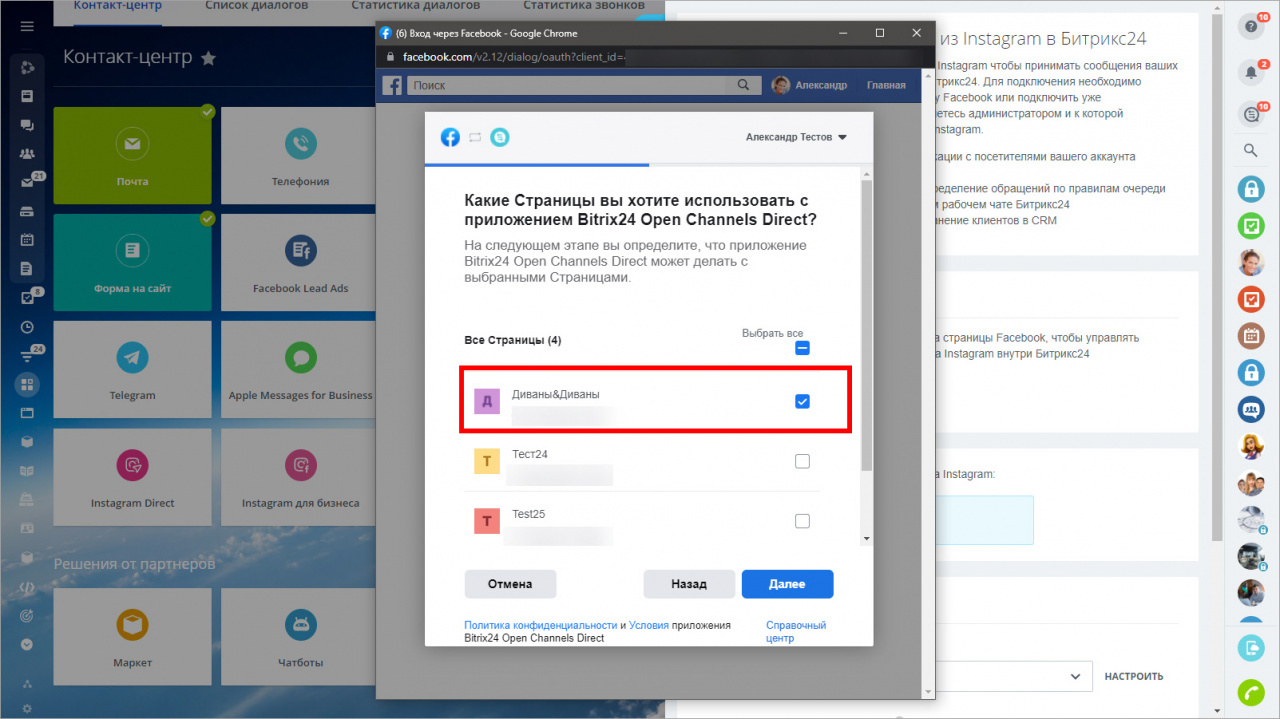Click Главная in the Facebook header
This screenshot has height=719, width=1280.
886,85
